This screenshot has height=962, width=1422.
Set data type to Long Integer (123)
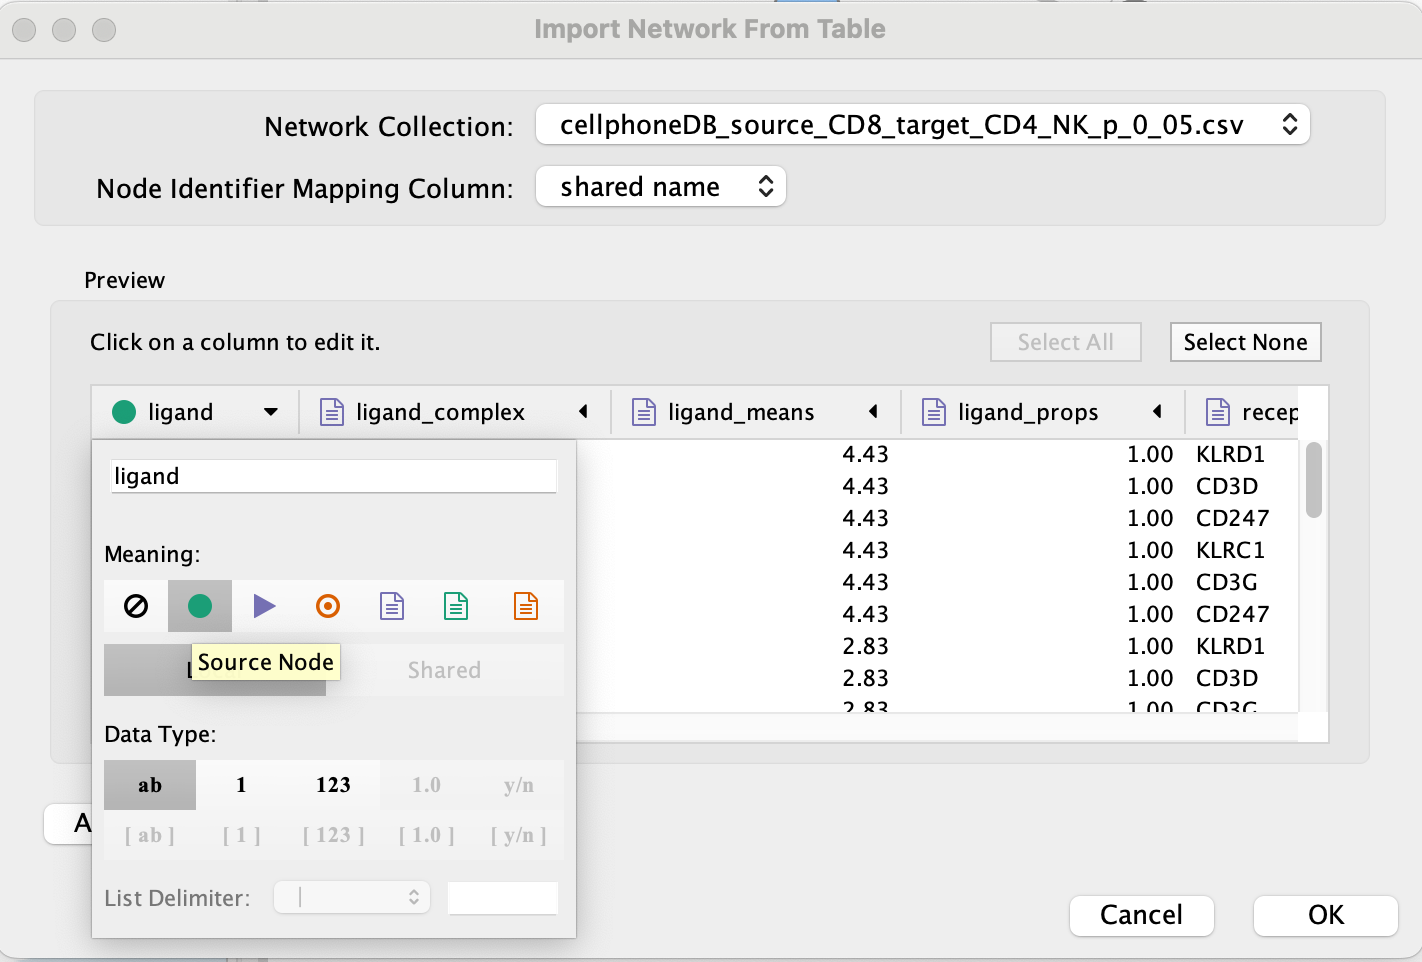pyautogui.click(x=333, y=785)
